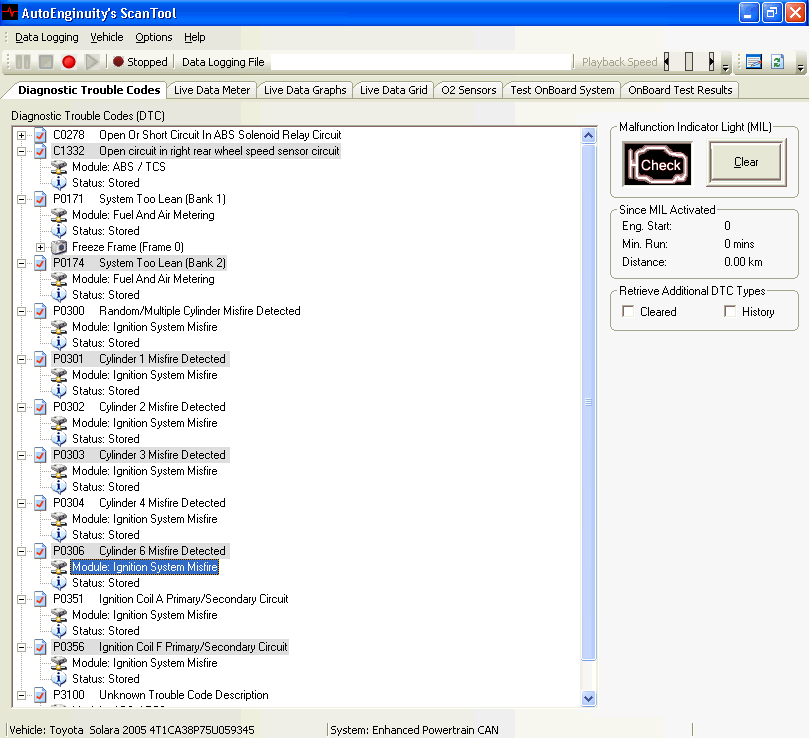
Task: Click the DTC list scrollbar down arrow
Action: (x=588, y=699)
